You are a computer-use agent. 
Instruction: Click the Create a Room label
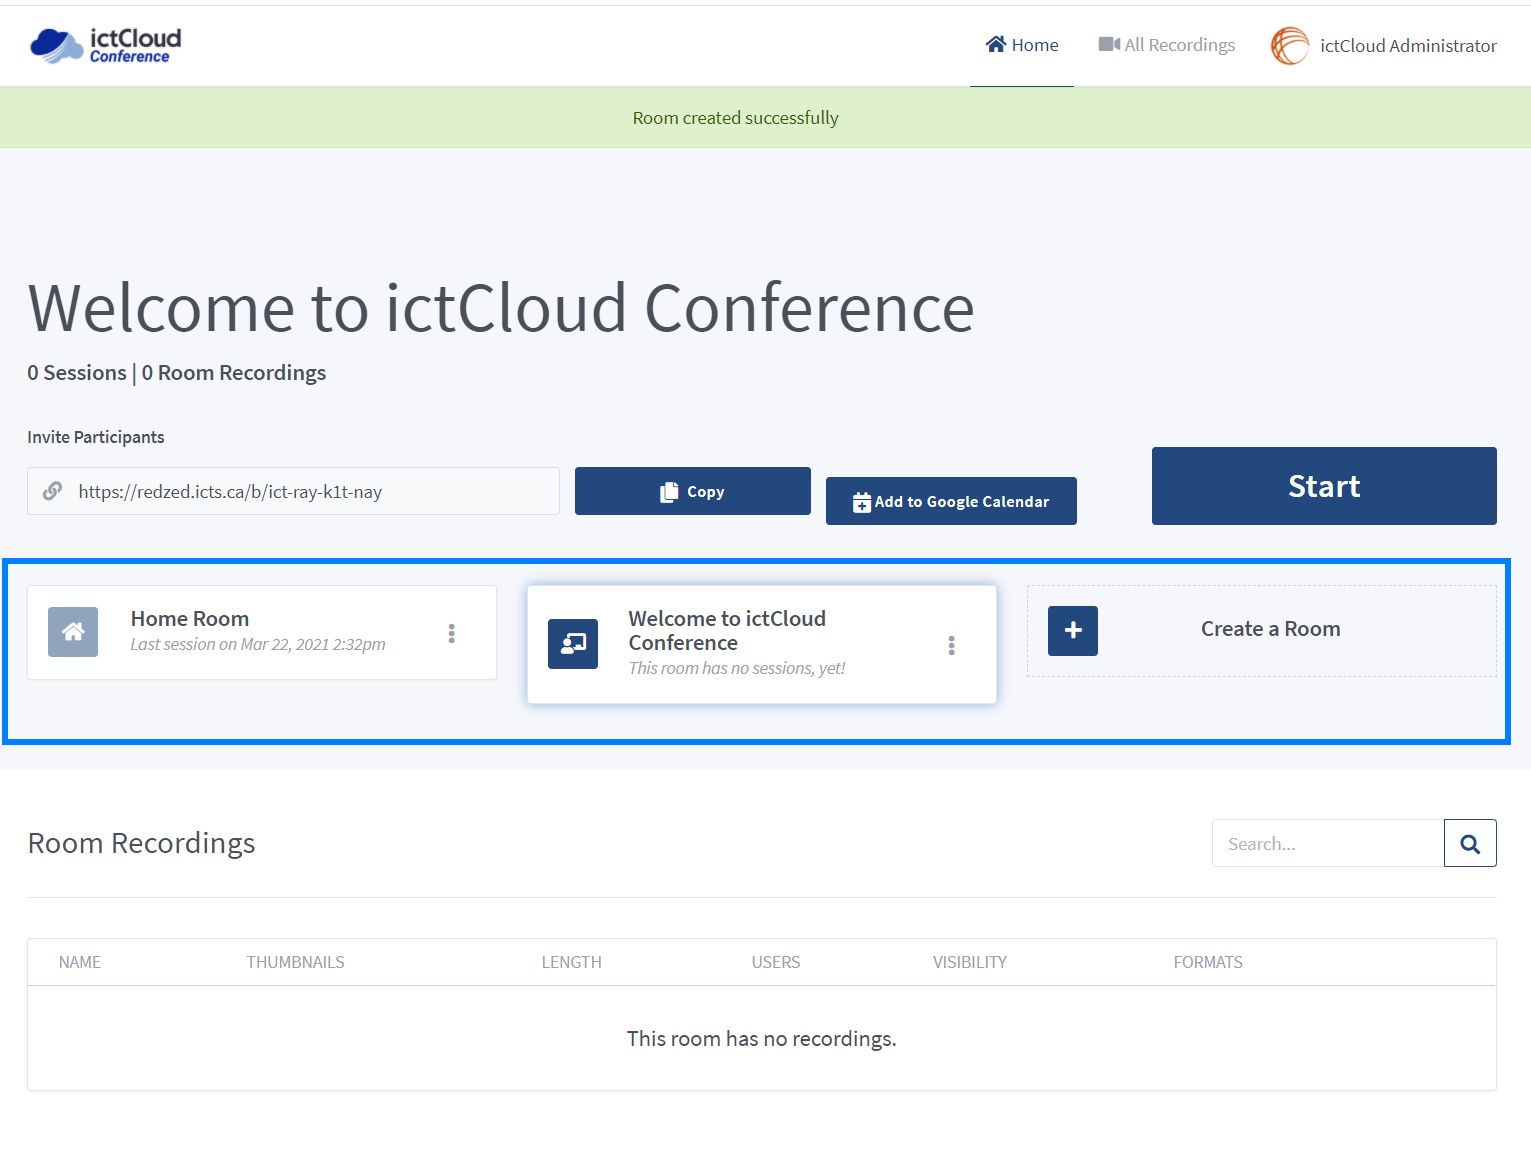point(1270,629)
